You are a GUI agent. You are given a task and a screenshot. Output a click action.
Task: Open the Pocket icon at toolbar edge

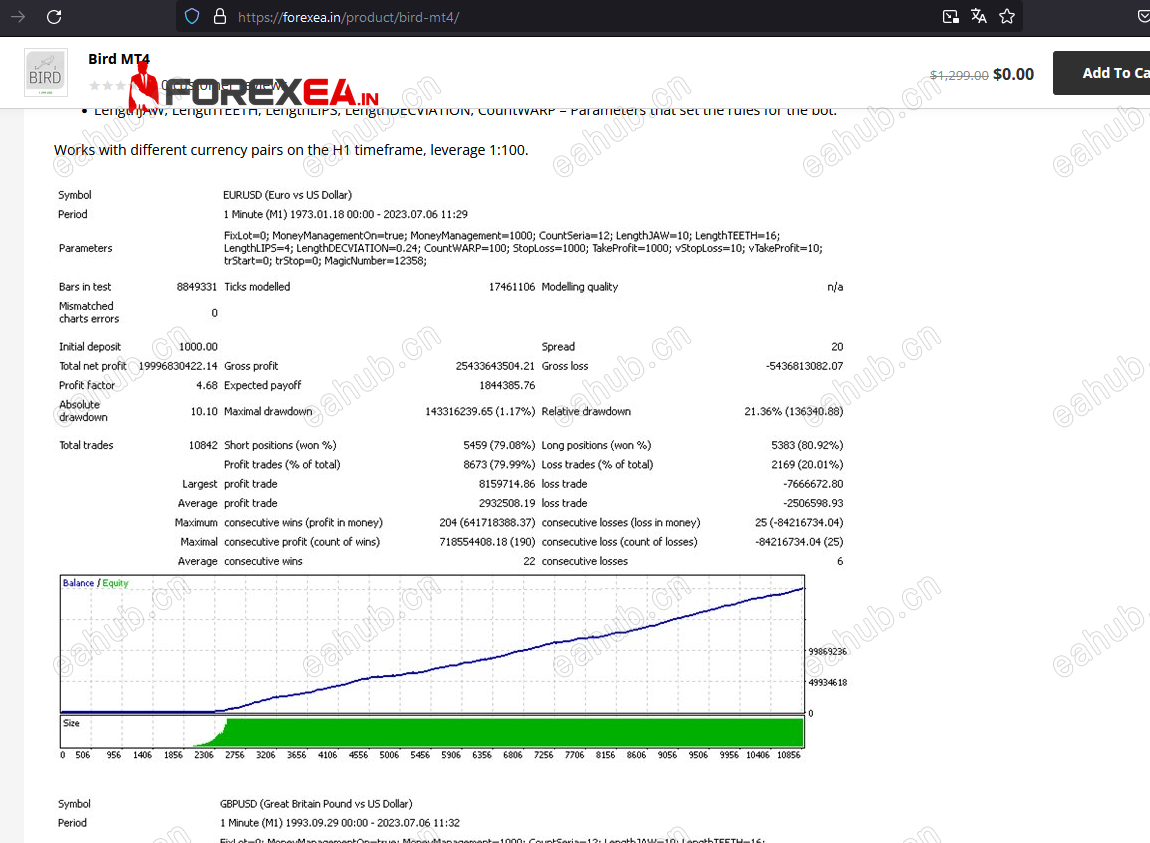point(1143,16)
